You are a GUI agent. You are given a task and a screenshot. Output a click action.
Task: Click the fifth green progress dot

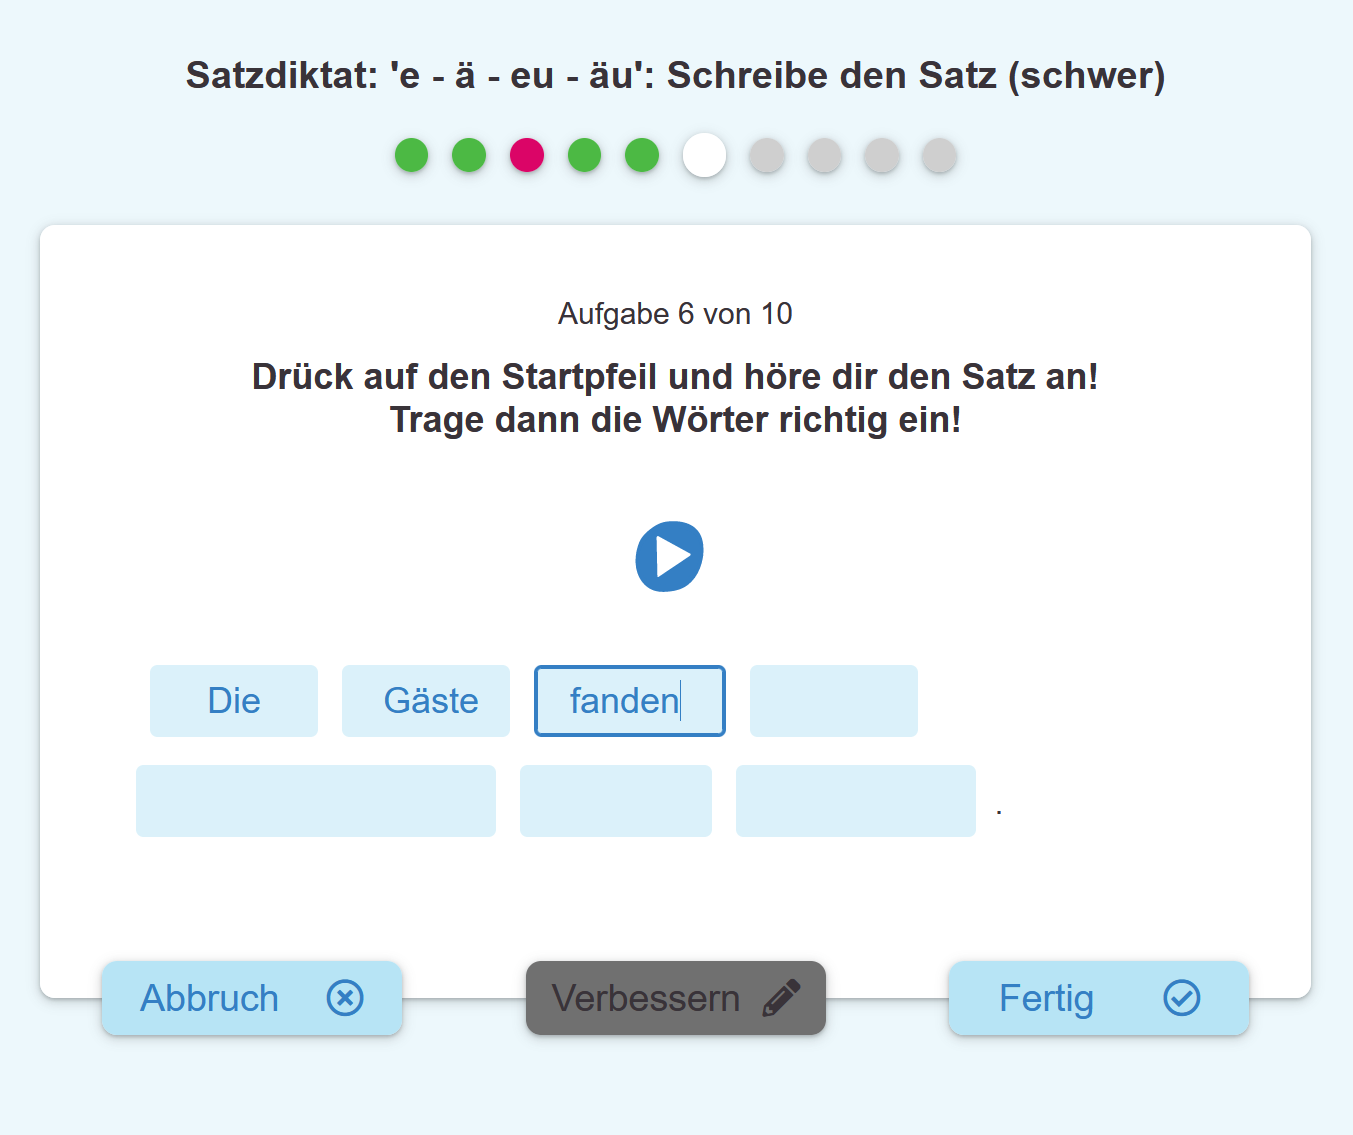643,155
